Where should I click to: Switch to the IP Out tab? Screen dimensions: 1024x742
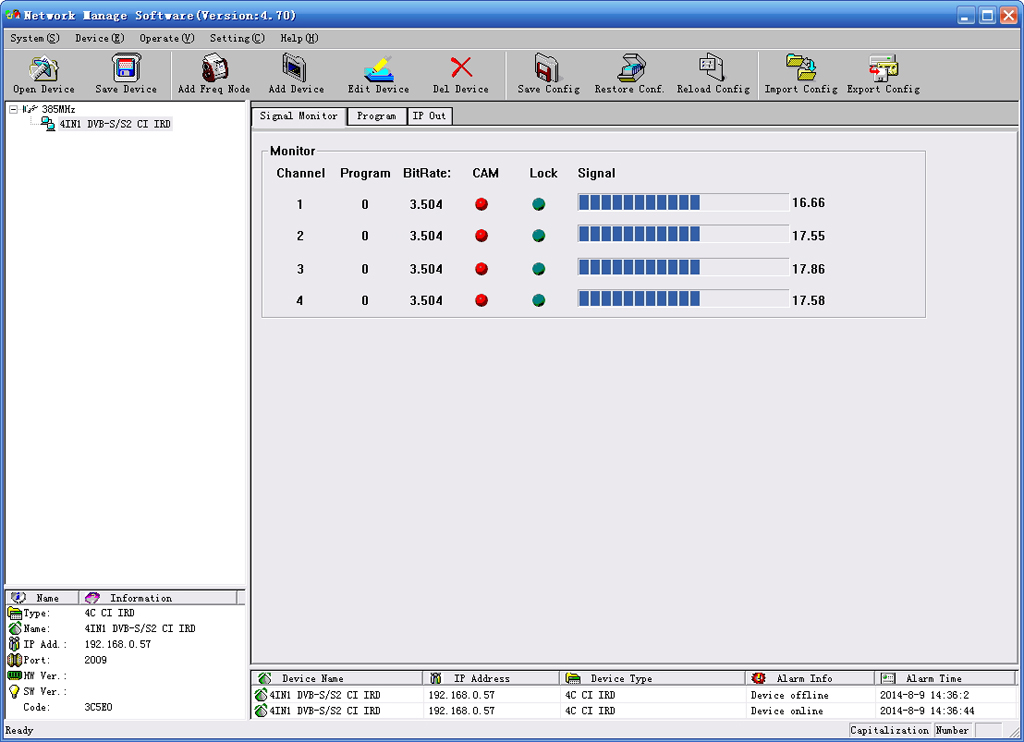pos(429,116)
